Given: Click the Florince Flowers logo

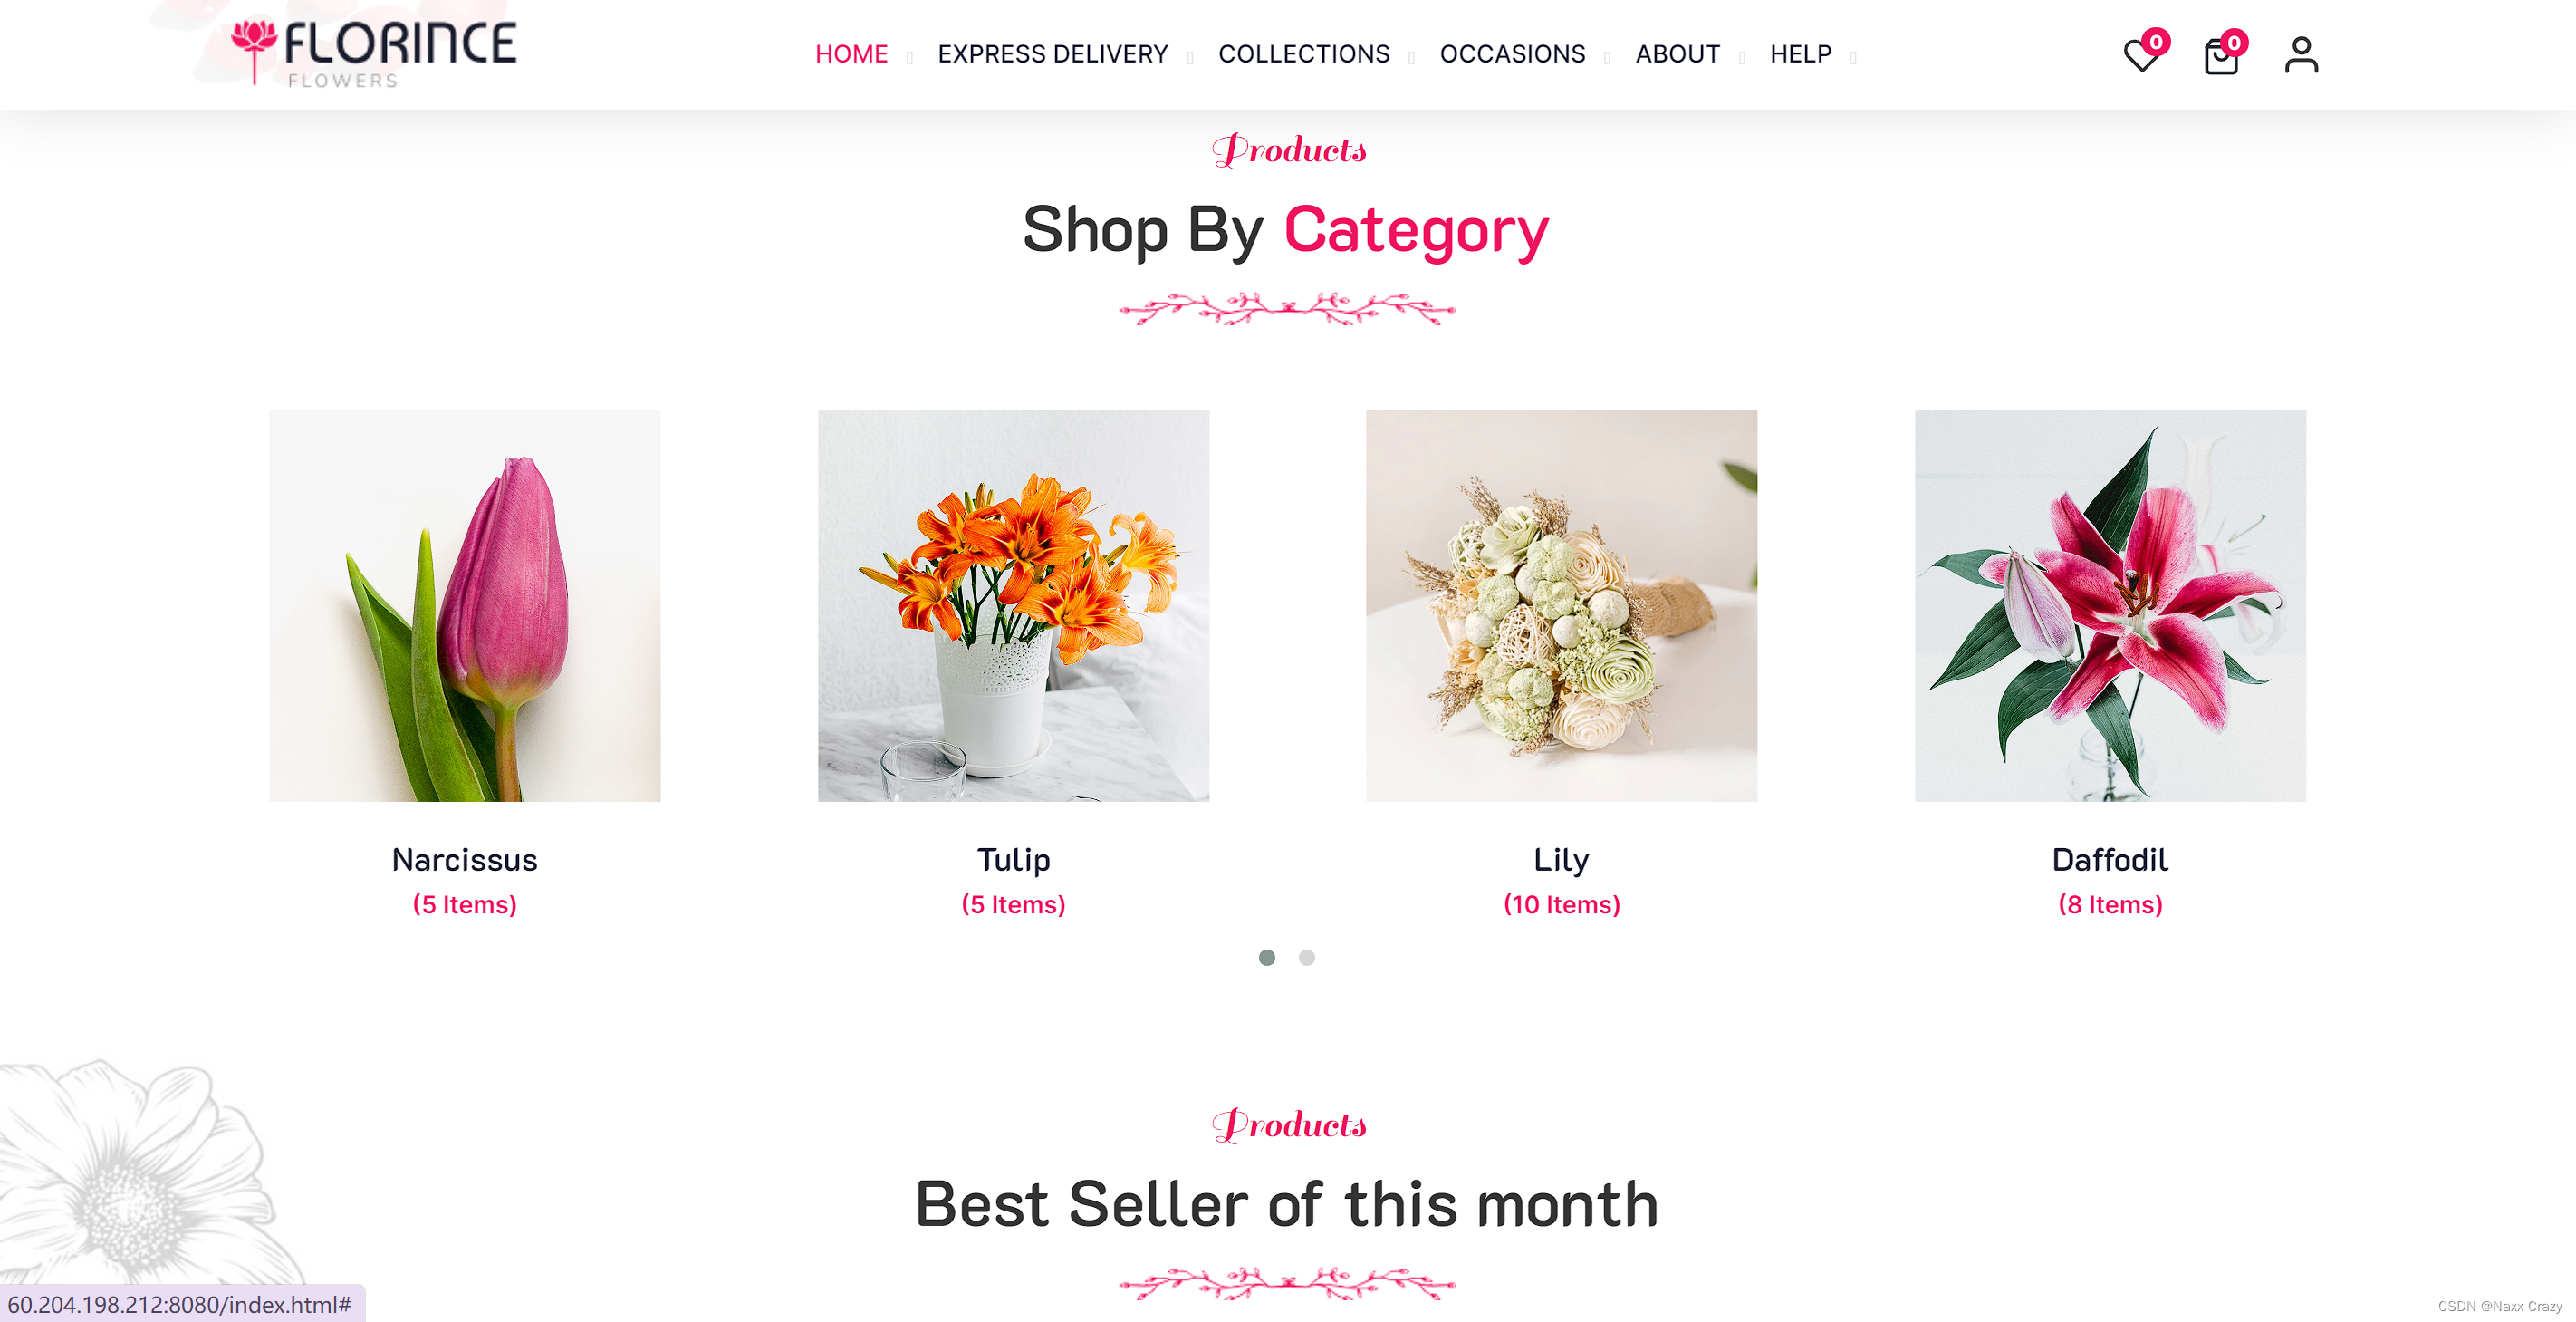Looking at the screenshot, I should point(374,53).
